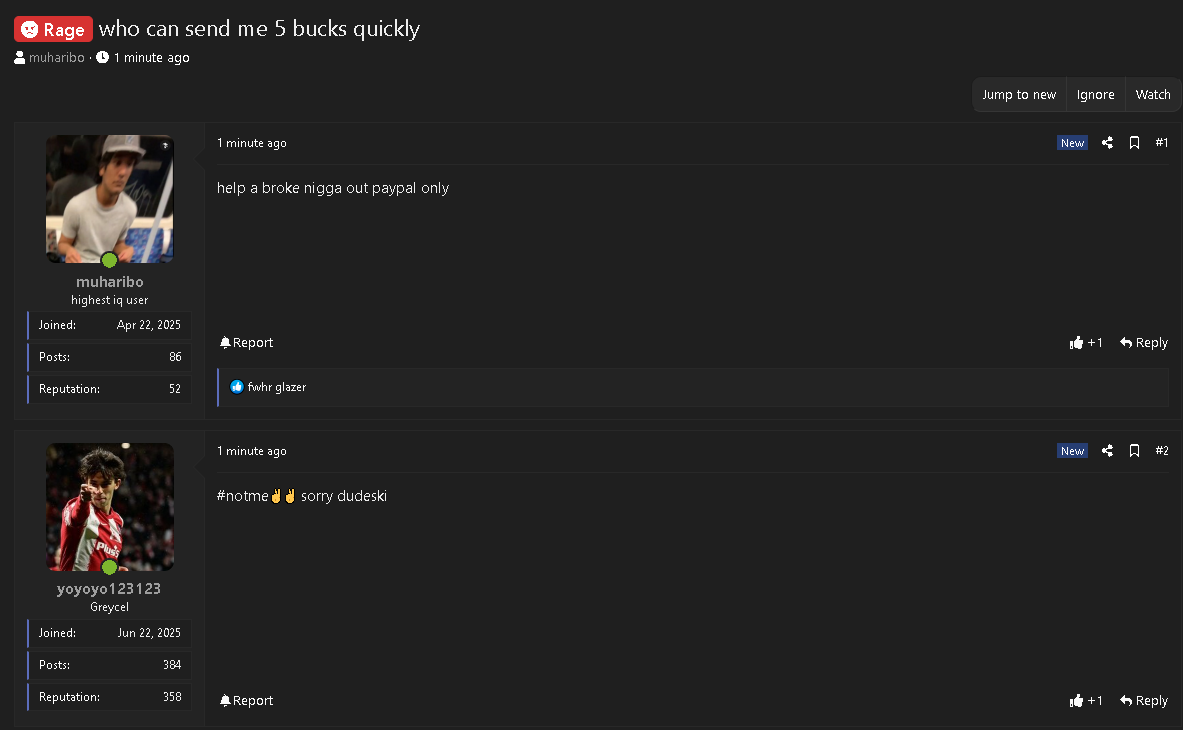Share post #2 via share icon
The height and width of the screenshot is (730, 1183).
tap(1107, 450)
